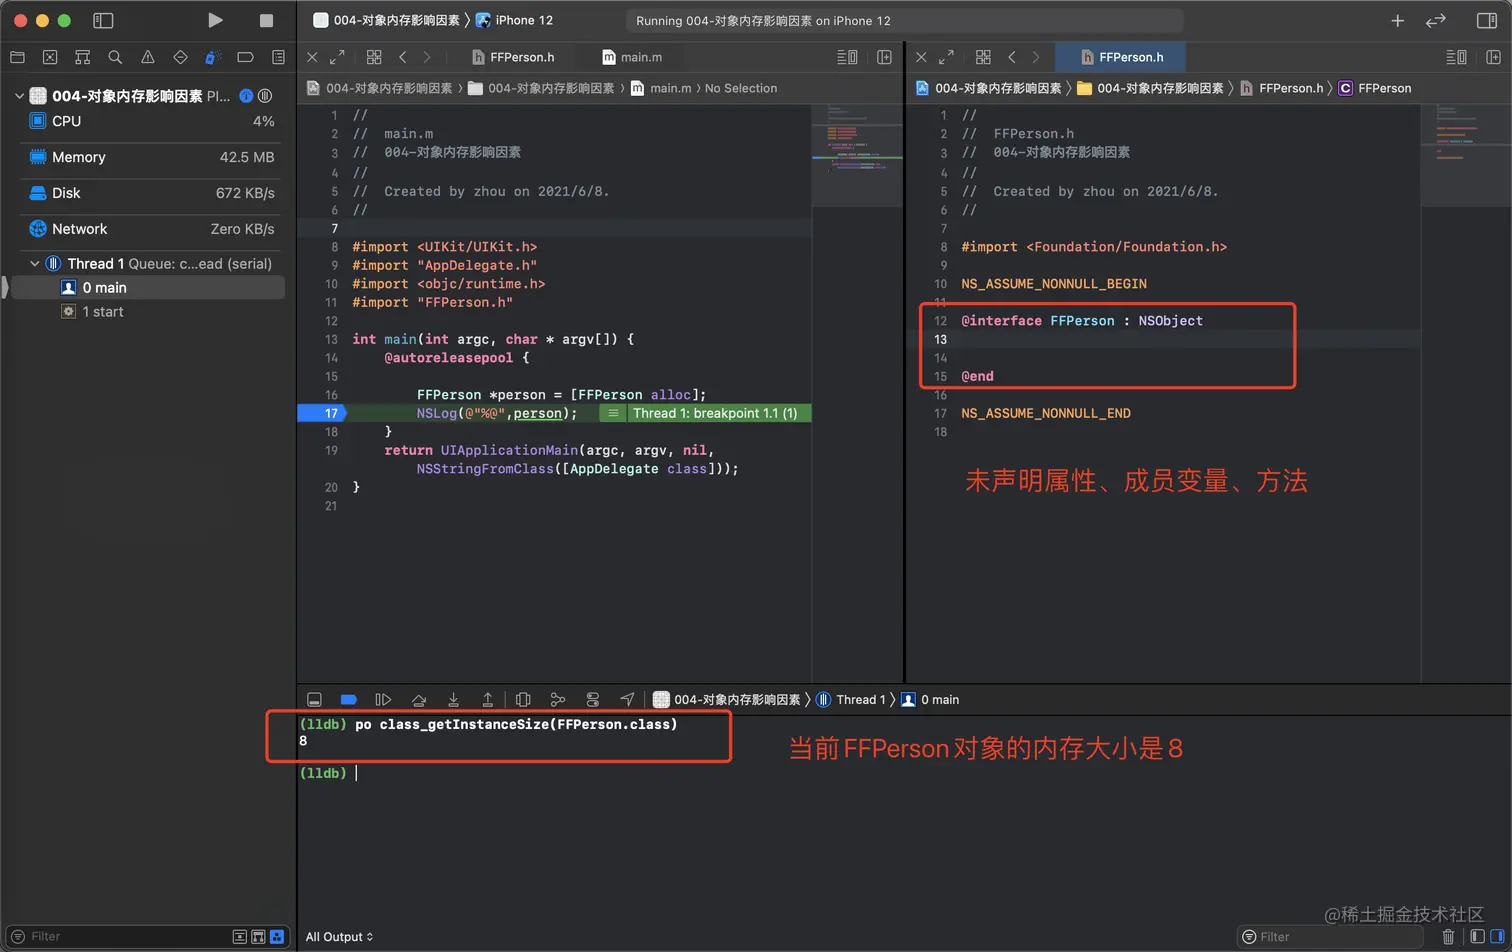Viewport: 1512px width, 952px height.
Task: Open the View Debugger hierarchy icon
Action: (x=523, y=699)
